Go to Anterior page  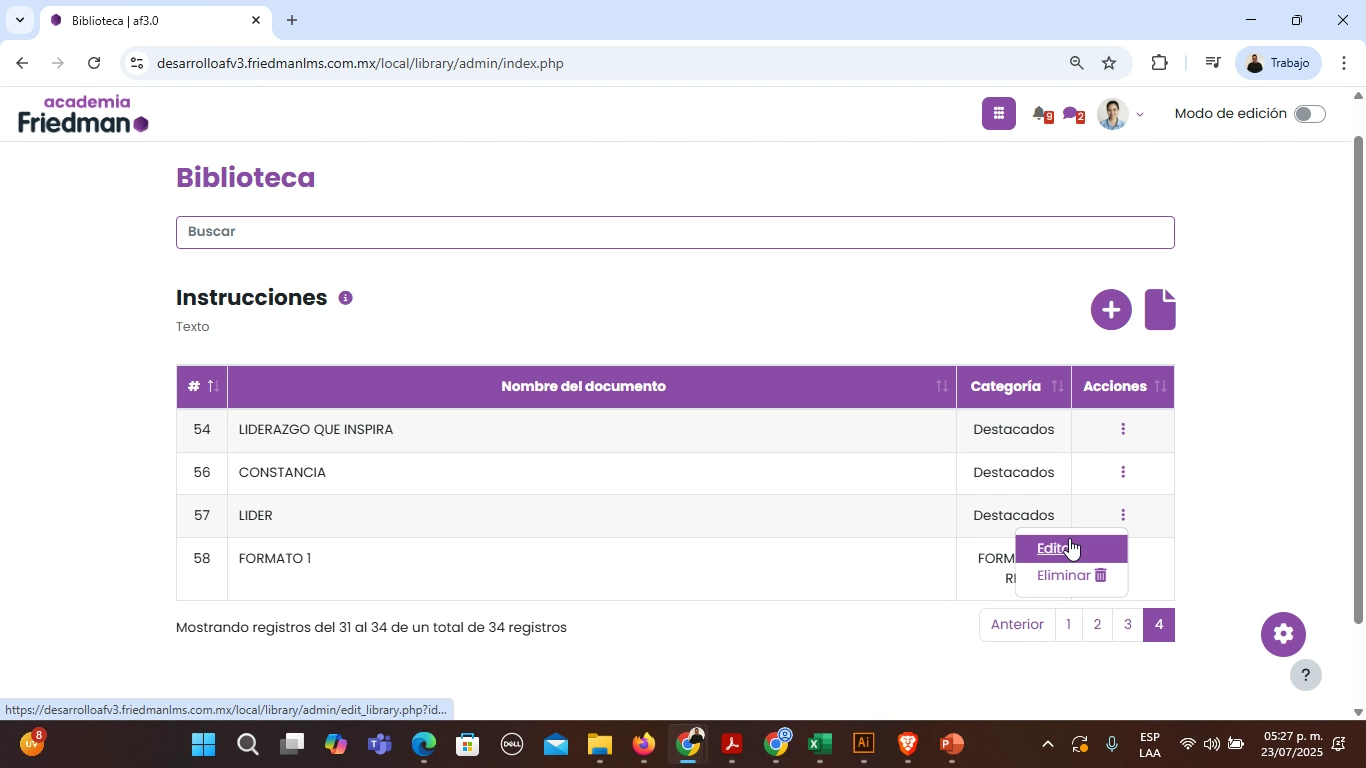[x=1017, y=625]
